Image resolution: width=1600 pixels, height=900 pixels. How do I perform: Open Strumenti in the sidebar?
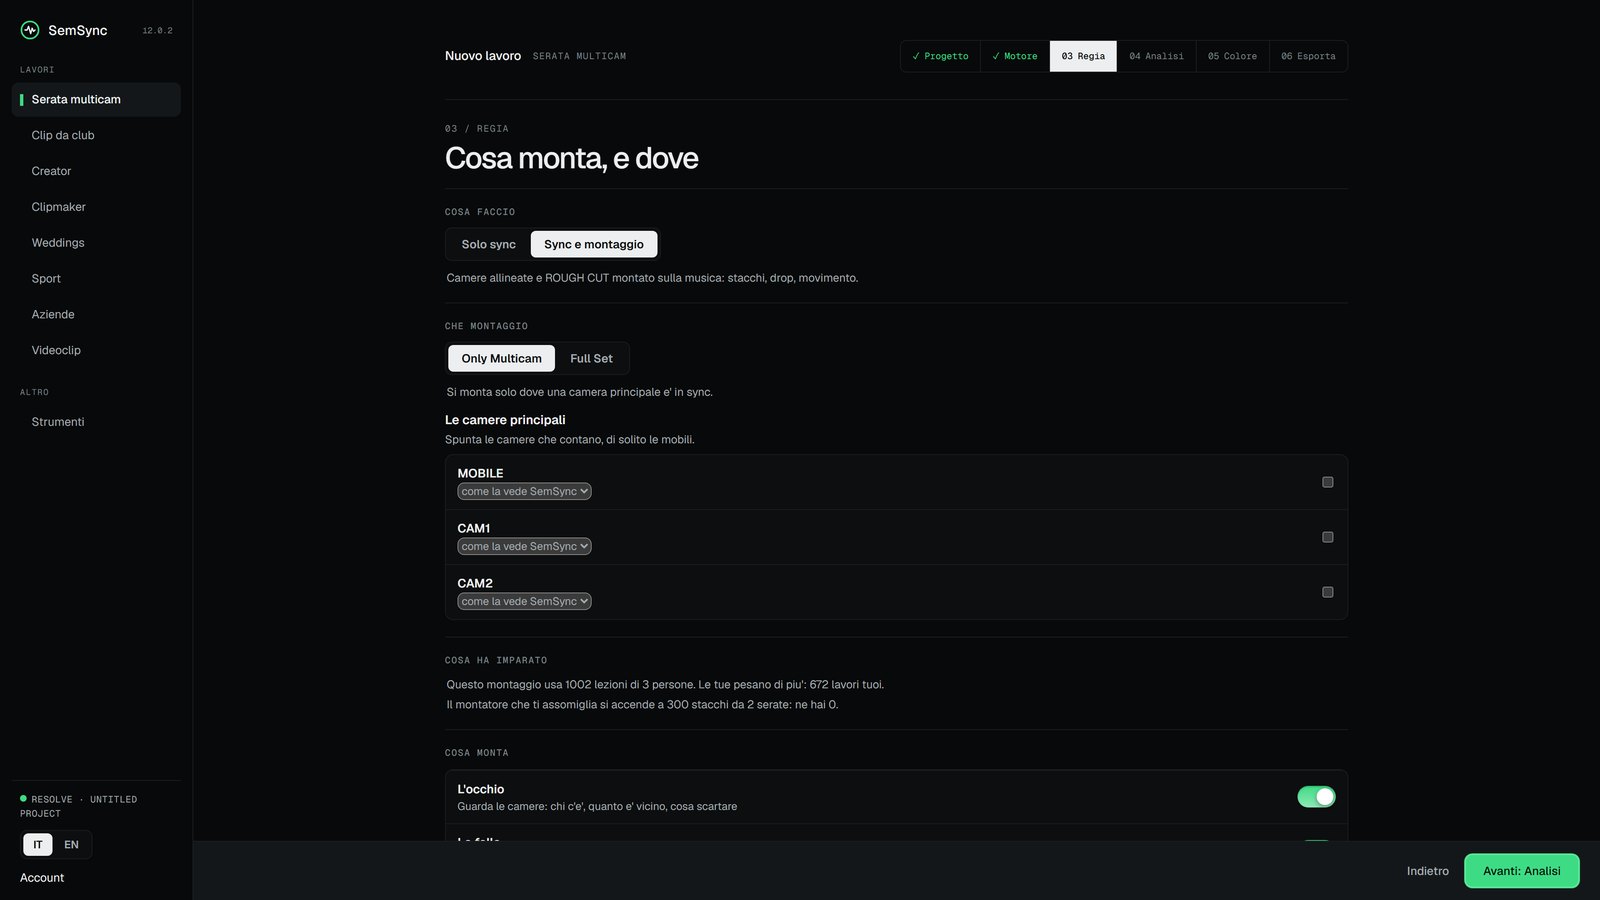[x=96, y=422]
